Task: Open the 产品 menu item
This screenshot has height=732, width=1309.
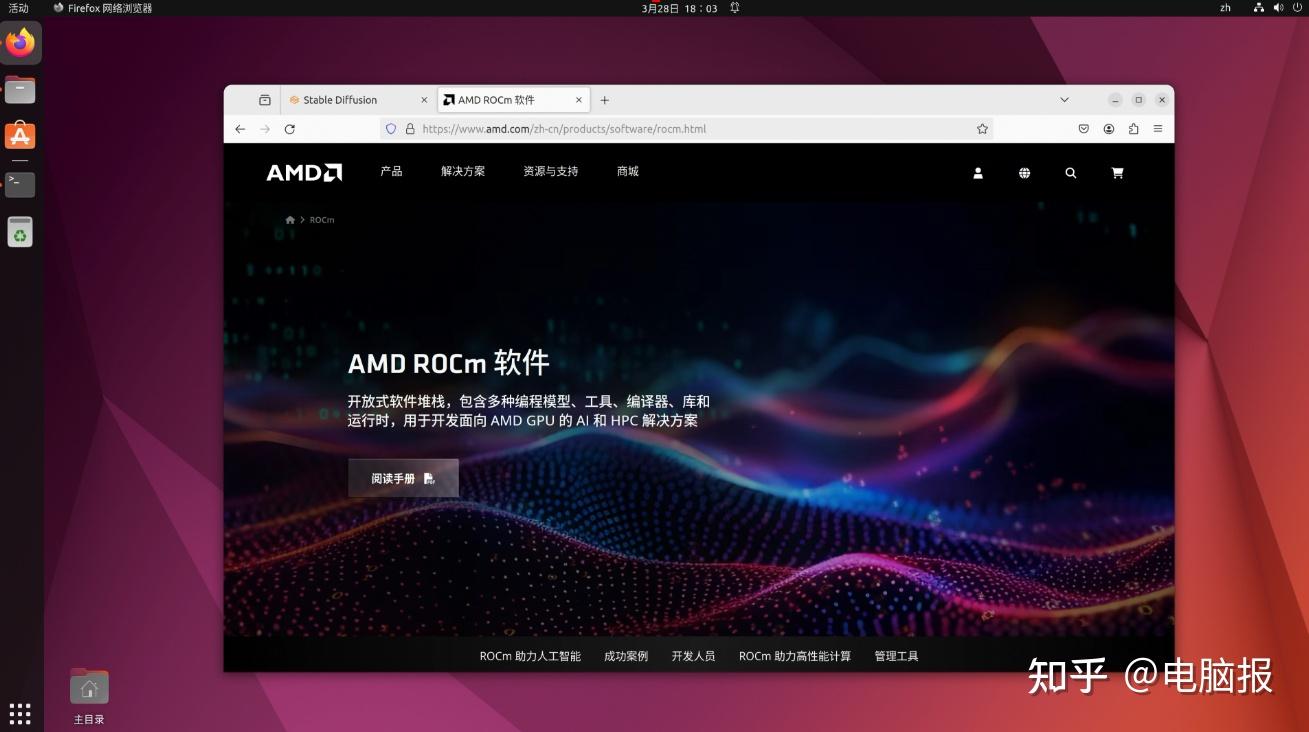Action: [x=391, y=171]
